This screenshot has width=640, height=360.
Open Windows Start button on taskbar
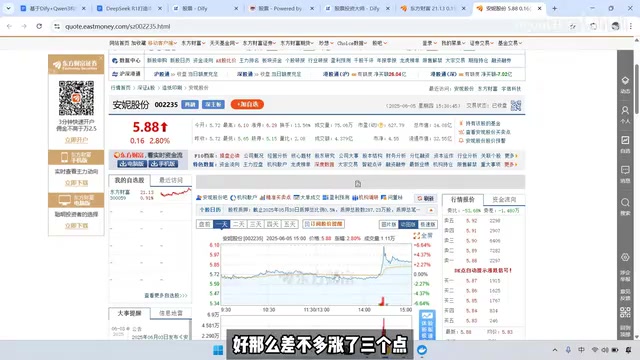[x=218, y=350]
